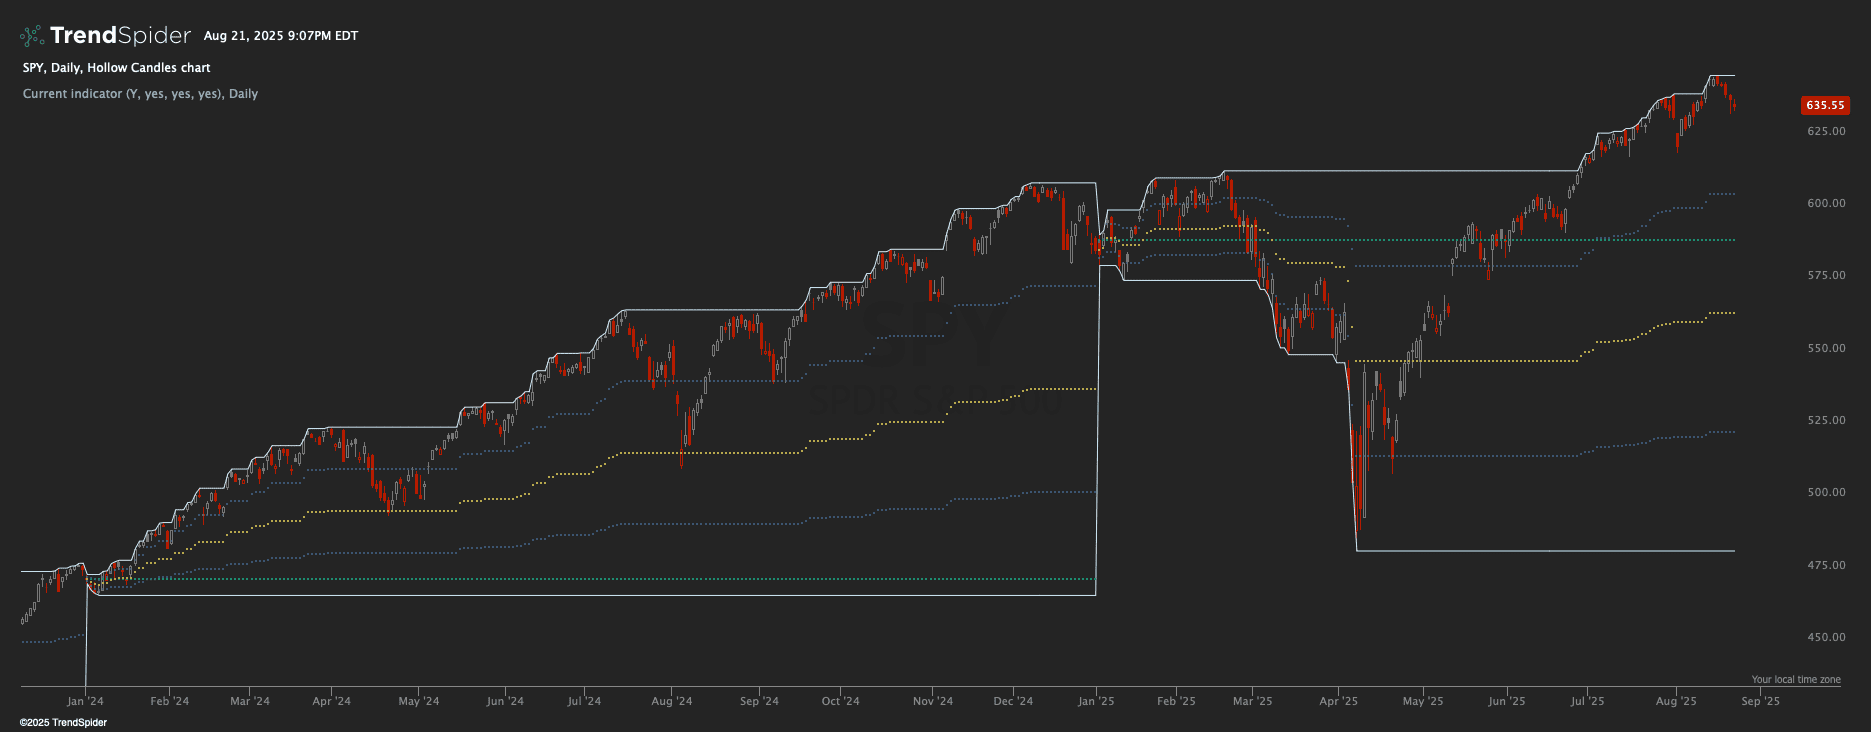
Task: Click the Dec '24 date axis label
Action: (x=1013, y=701)
